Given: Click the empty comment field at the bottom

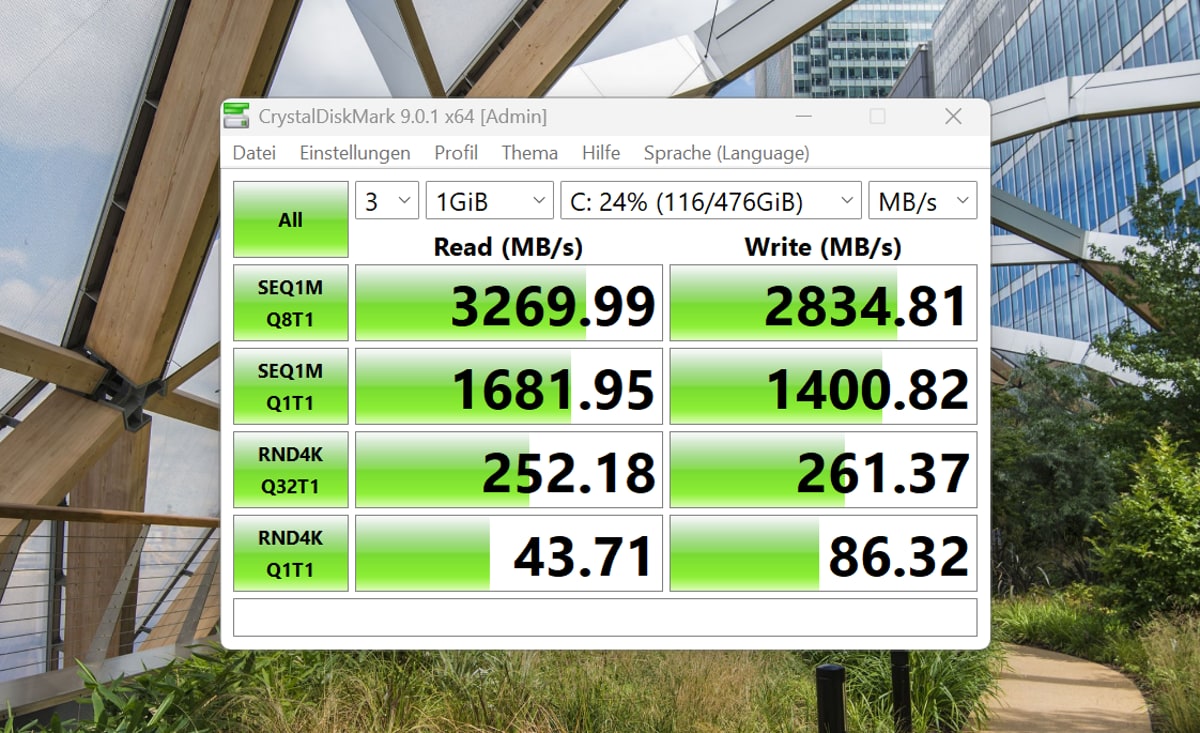Looking at the screenshot, I should tap(605, 618).
